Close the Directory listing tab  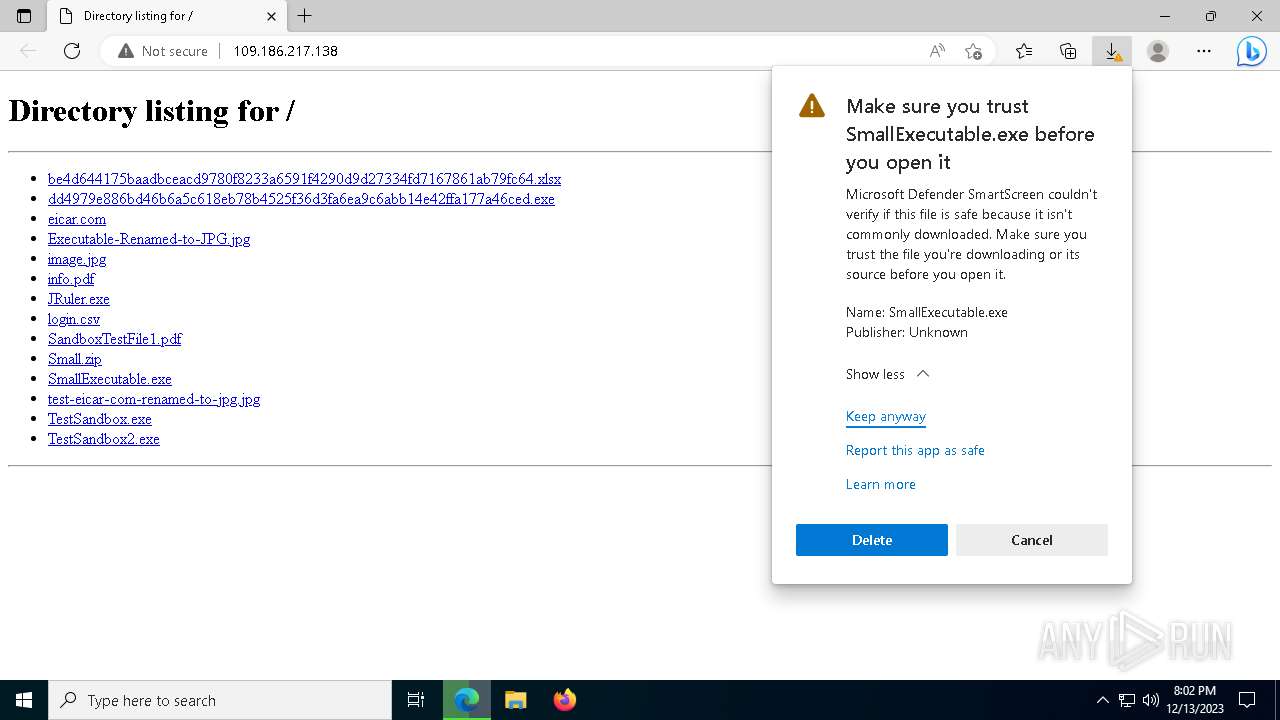click(x=272, y=16)
